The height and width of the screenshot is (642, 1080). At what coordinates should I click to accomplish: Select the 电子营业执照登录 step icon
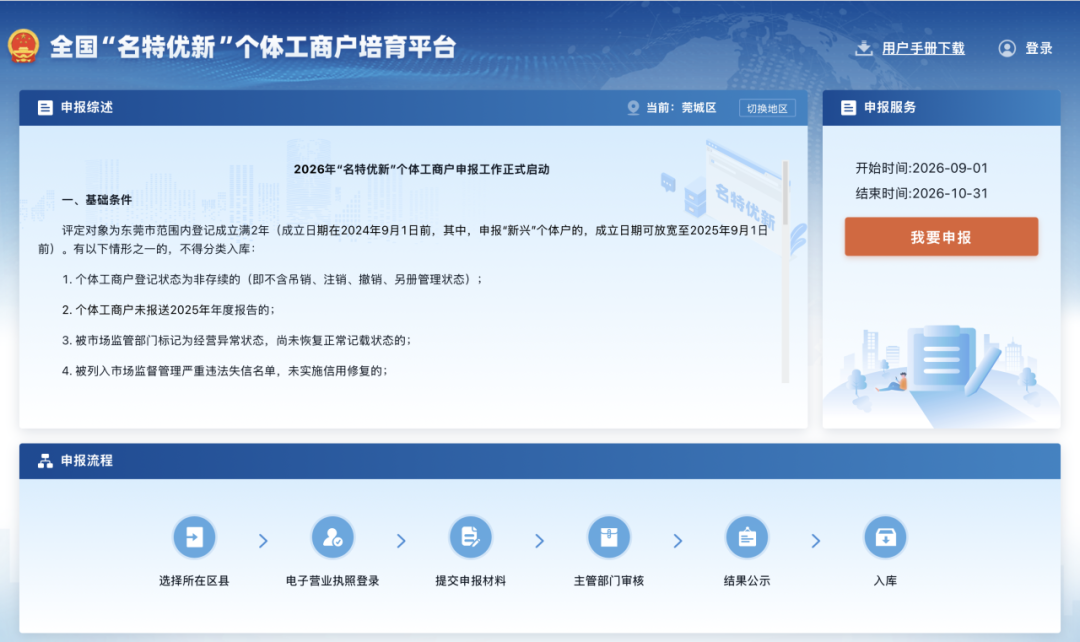click(333, 537)
